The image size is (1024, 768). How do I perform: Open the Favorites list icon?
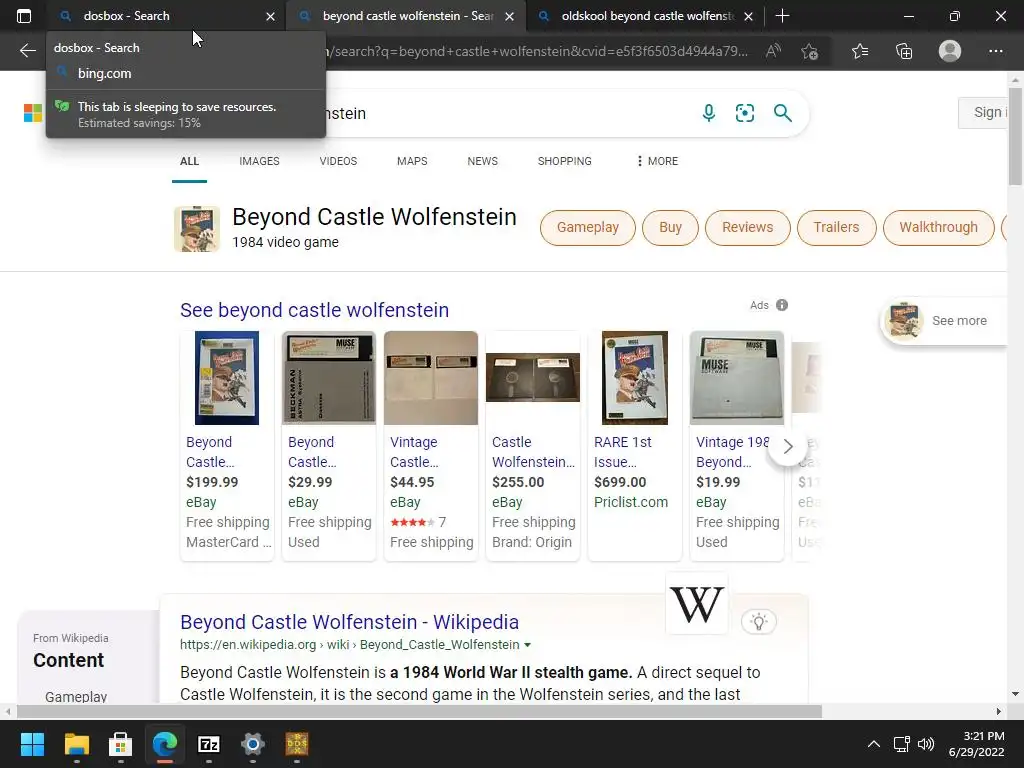(x=860, y=51)
